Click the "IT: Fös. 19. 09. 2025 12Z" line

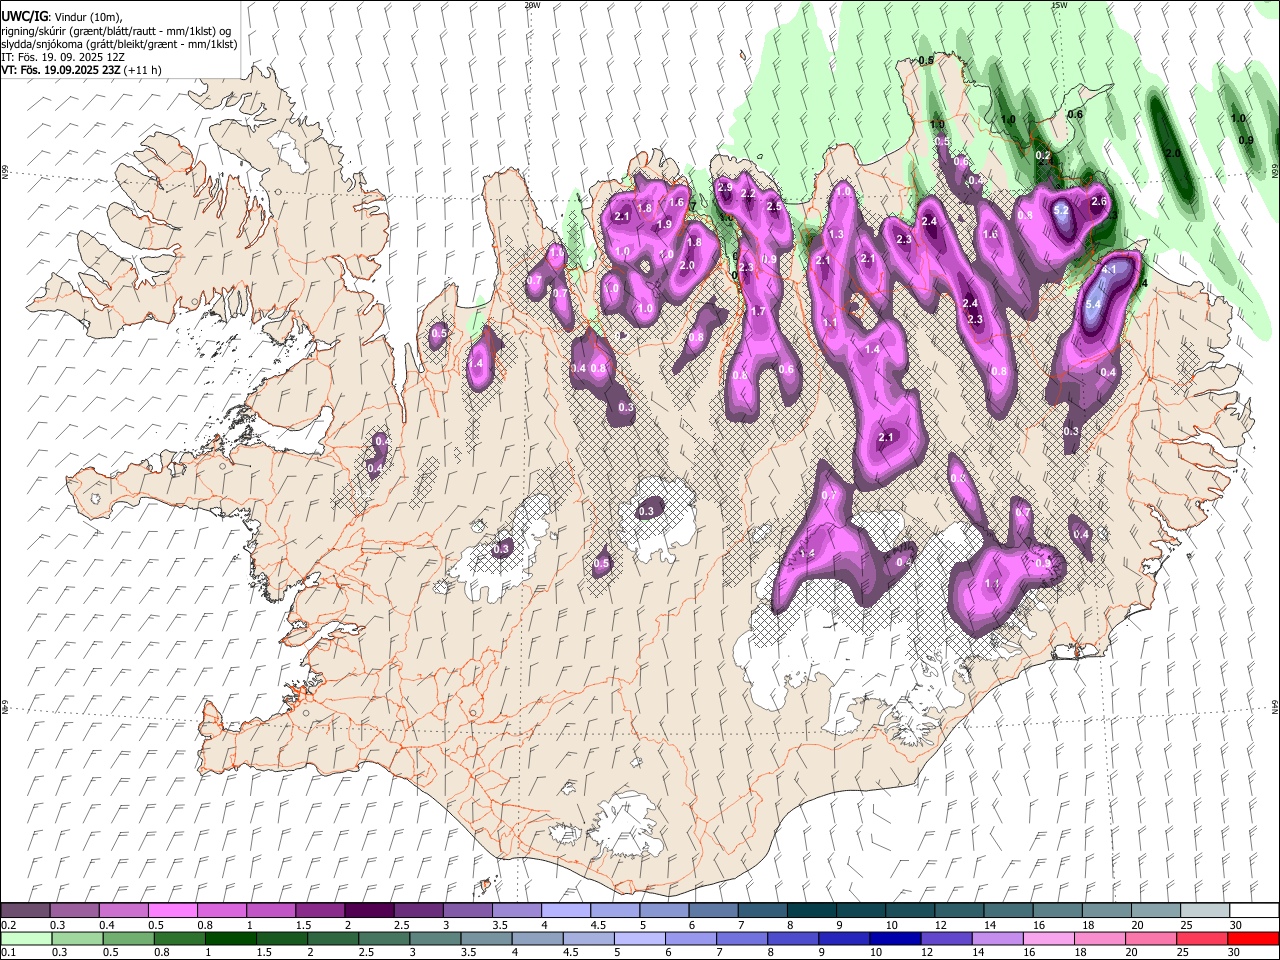[x=63, y=57]
